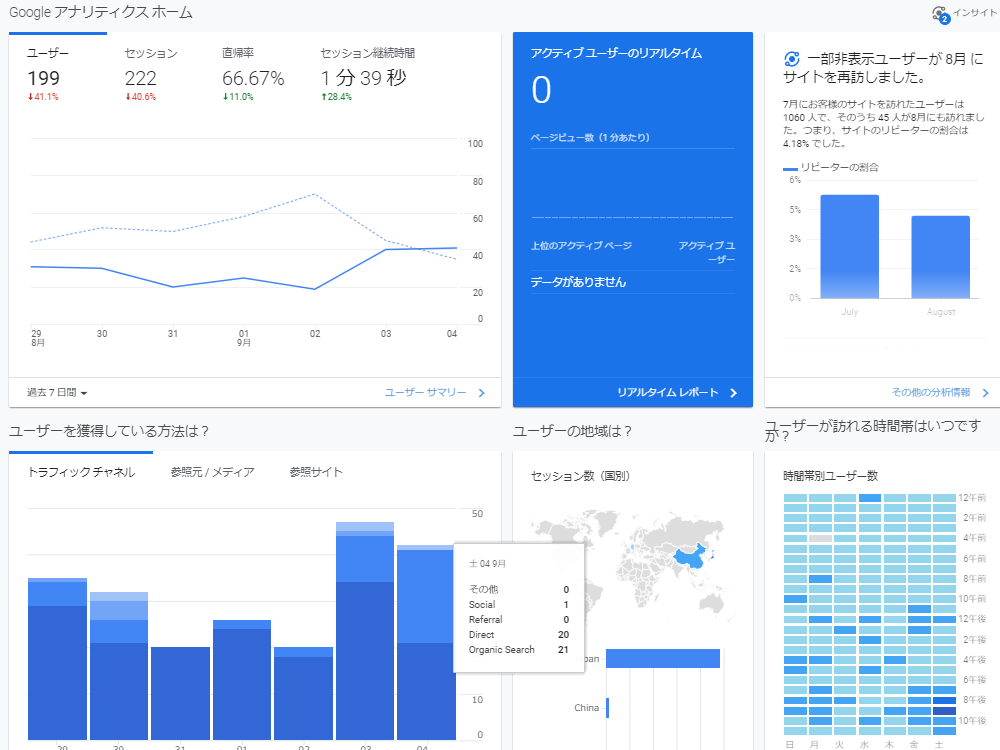
Task: Click the traffic channel bar for day 03
Action: click(365, 631)
